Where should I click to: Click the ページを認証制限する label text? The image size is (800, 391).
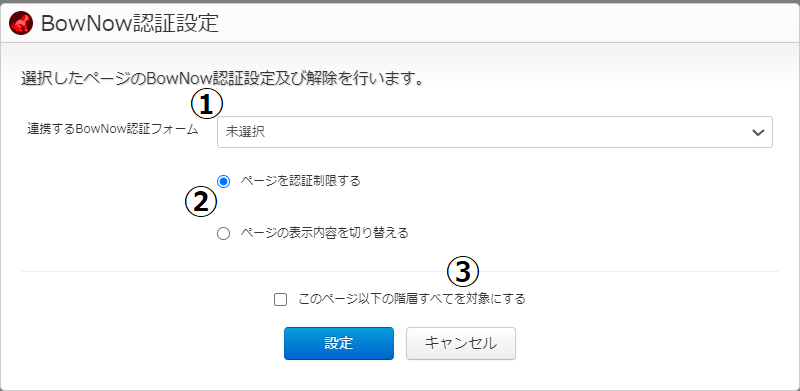[300, 181]
